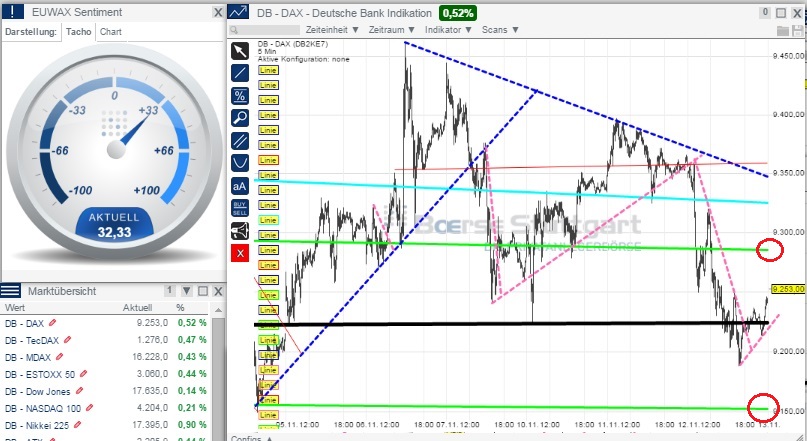The width and height of the screenshot is (807, 441).
Task: Open the Indikator dropdown
Action: (448, 30)
